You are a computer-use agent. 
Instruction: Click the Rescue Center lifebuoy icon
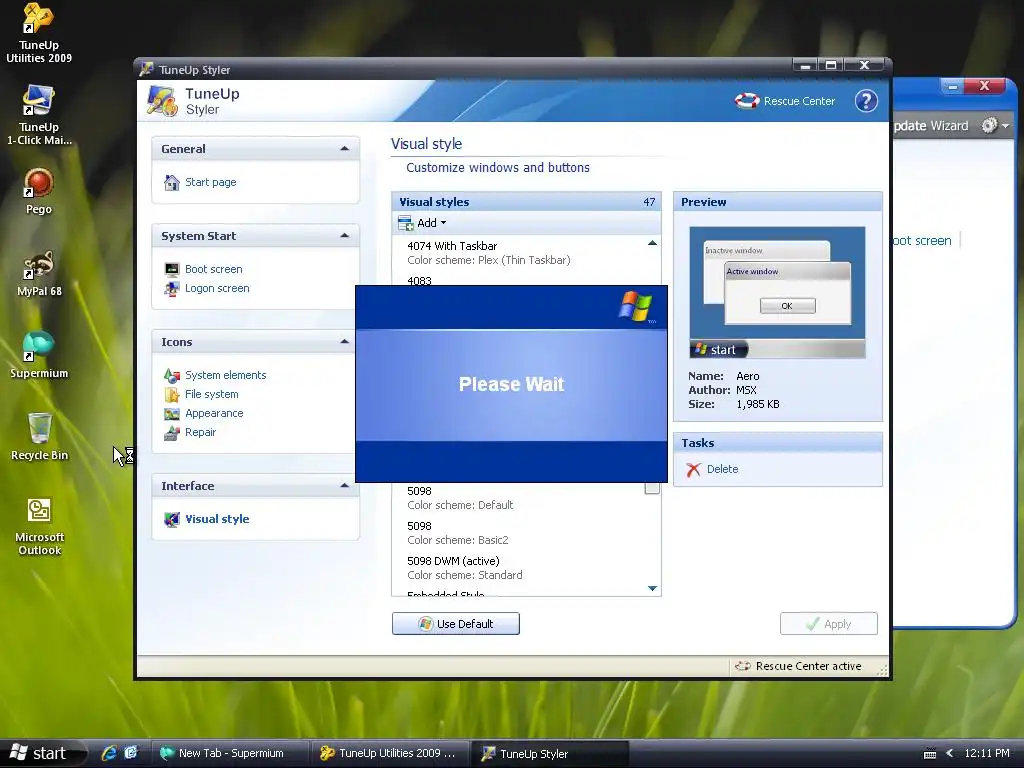[746, 101]
